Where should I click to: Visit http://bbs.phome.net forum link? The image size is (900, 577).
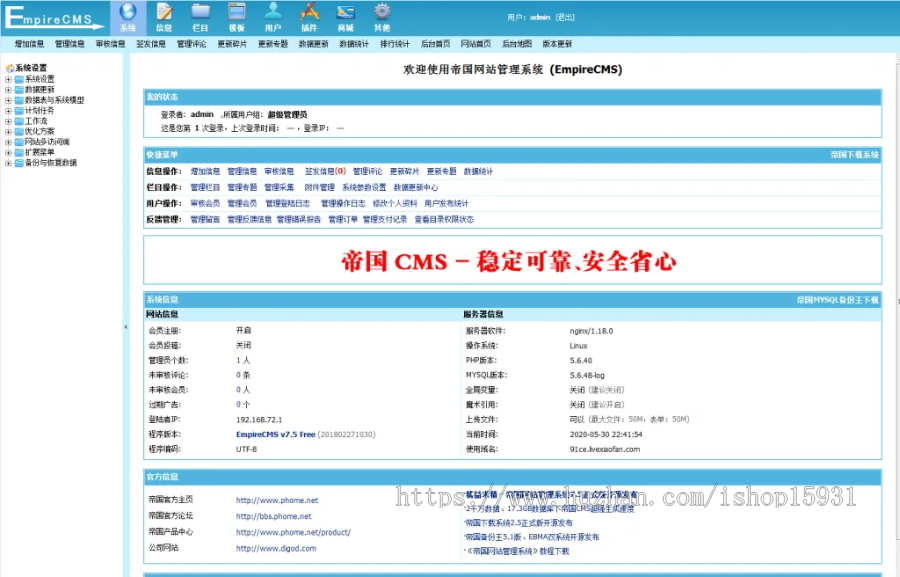point(273,516)
